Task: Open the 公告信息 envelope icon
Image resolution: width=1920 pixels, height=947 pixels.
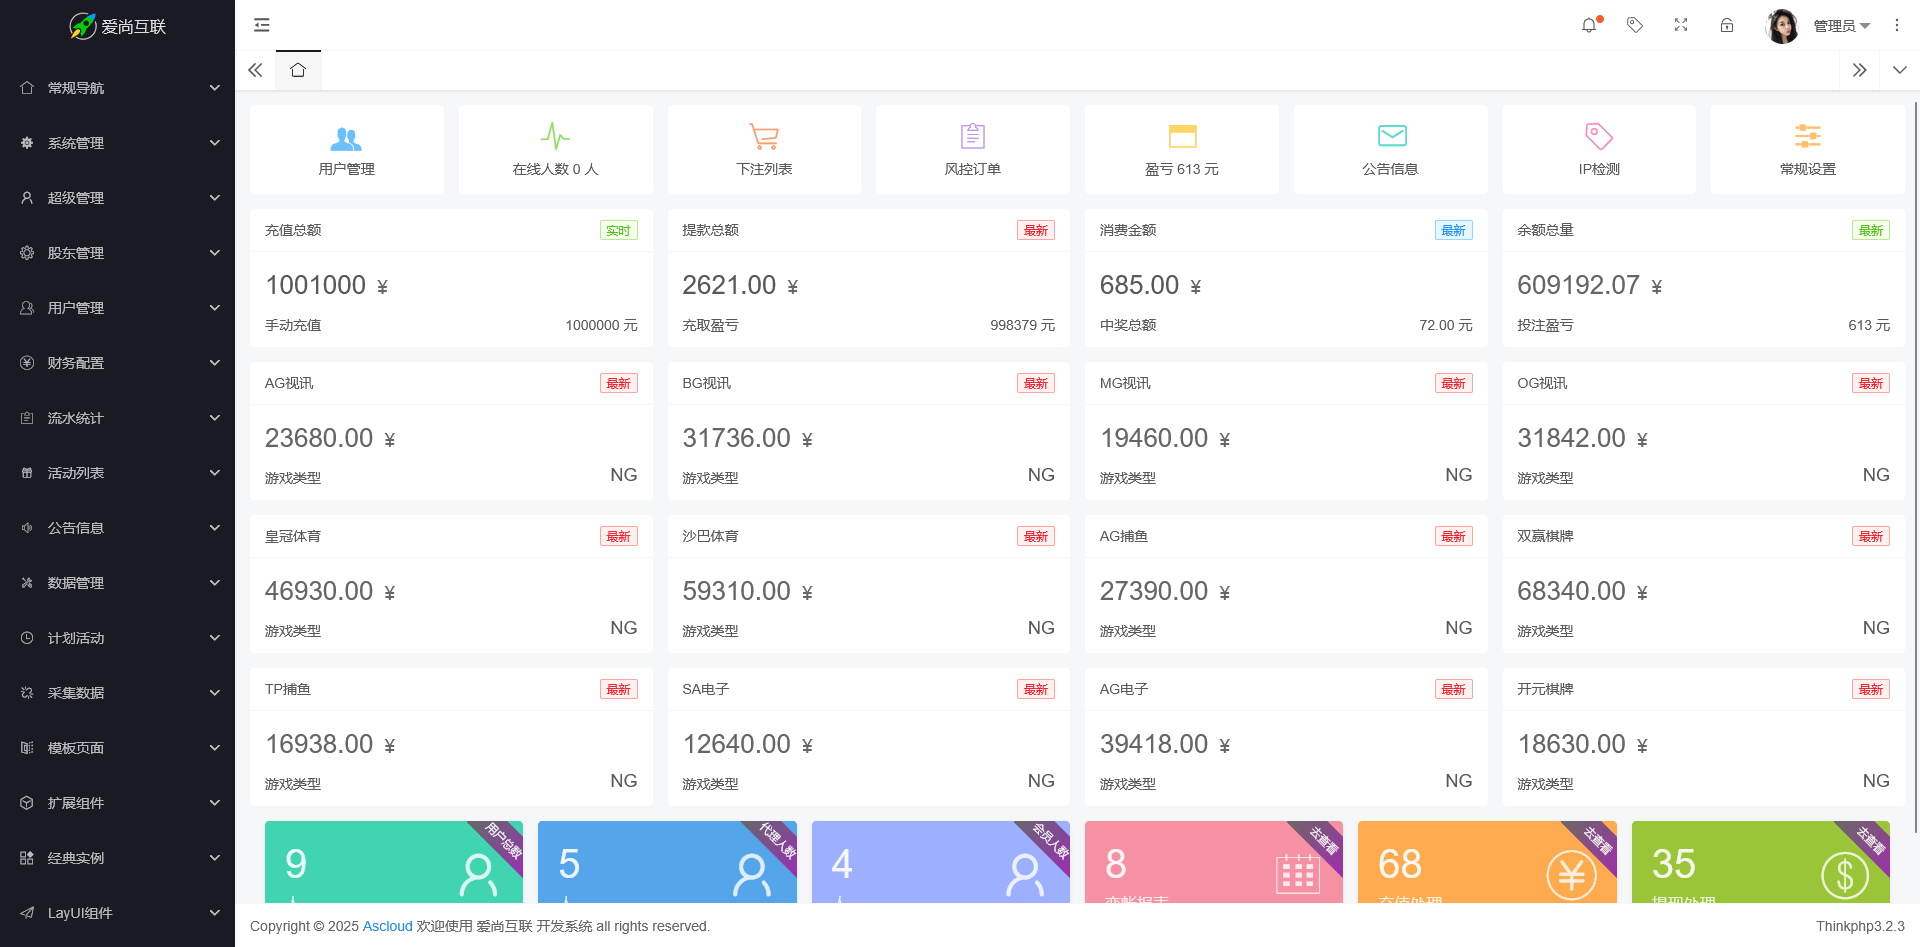Action: click(x=1391, y=136)
